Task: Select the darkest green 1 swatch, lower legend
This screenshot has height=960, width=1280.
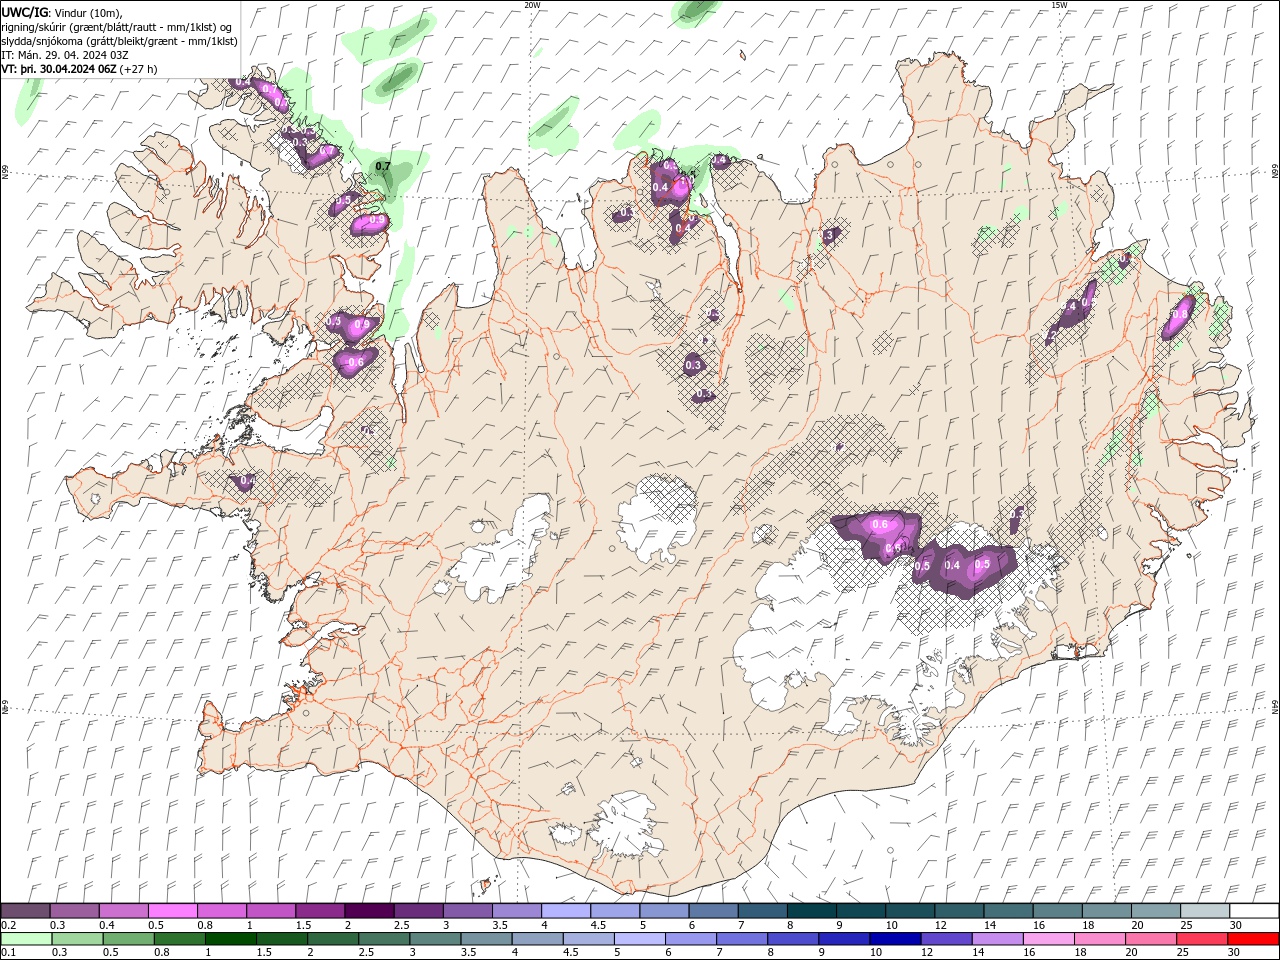Action: coord(230,939)
